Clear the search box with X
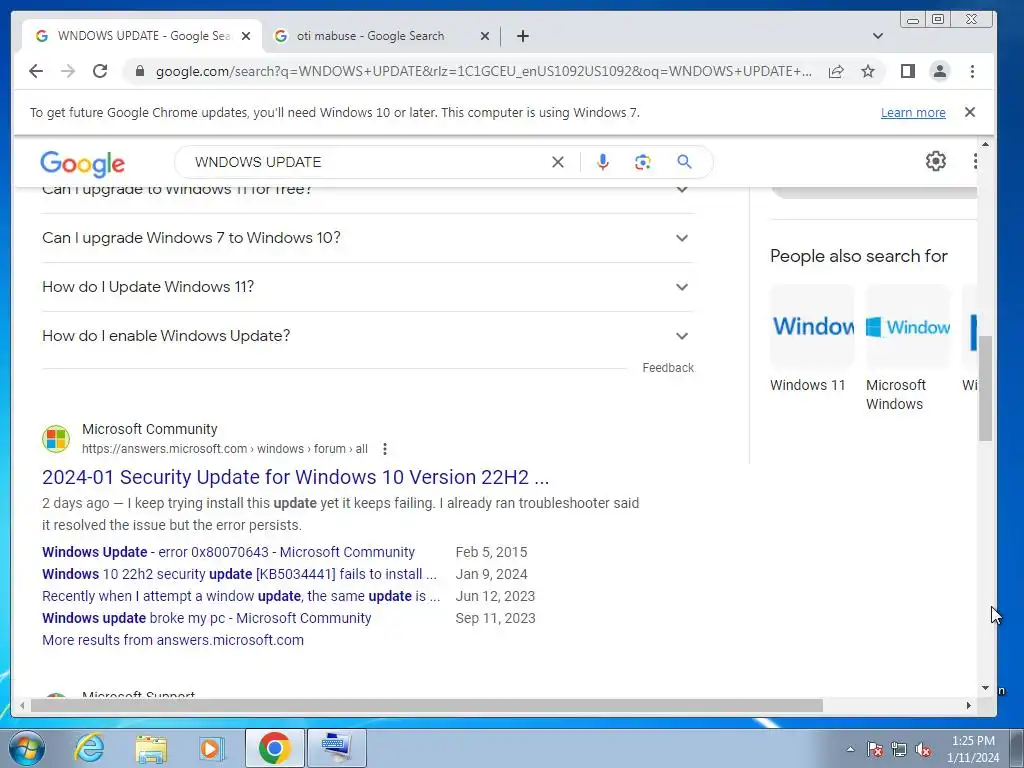The height and width of the screenshot is (768, 1024). coord(558,162)
